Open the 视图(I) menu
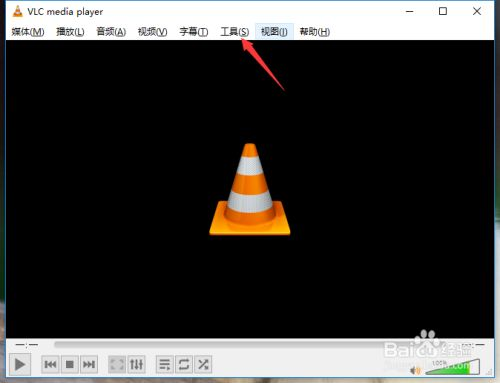This screenshot has height=383, width=500. point(274,32)
